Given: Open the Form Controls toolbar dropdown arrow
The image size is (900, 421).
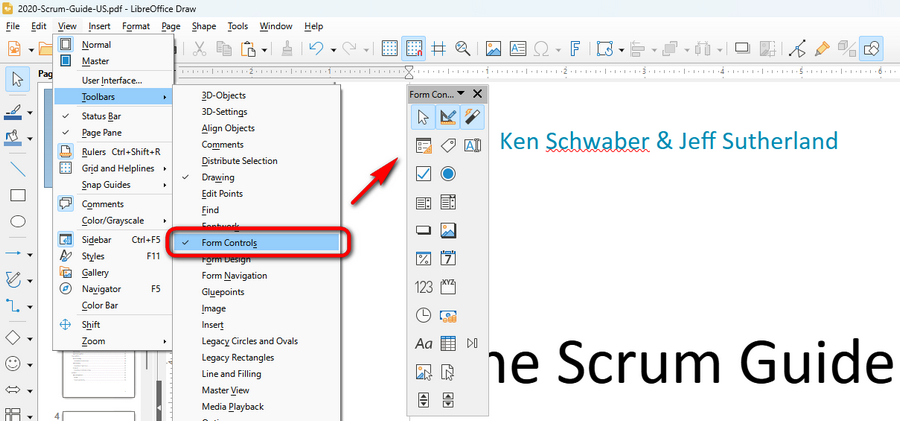Looking at the screenshot, I should [x=463, y=93].
